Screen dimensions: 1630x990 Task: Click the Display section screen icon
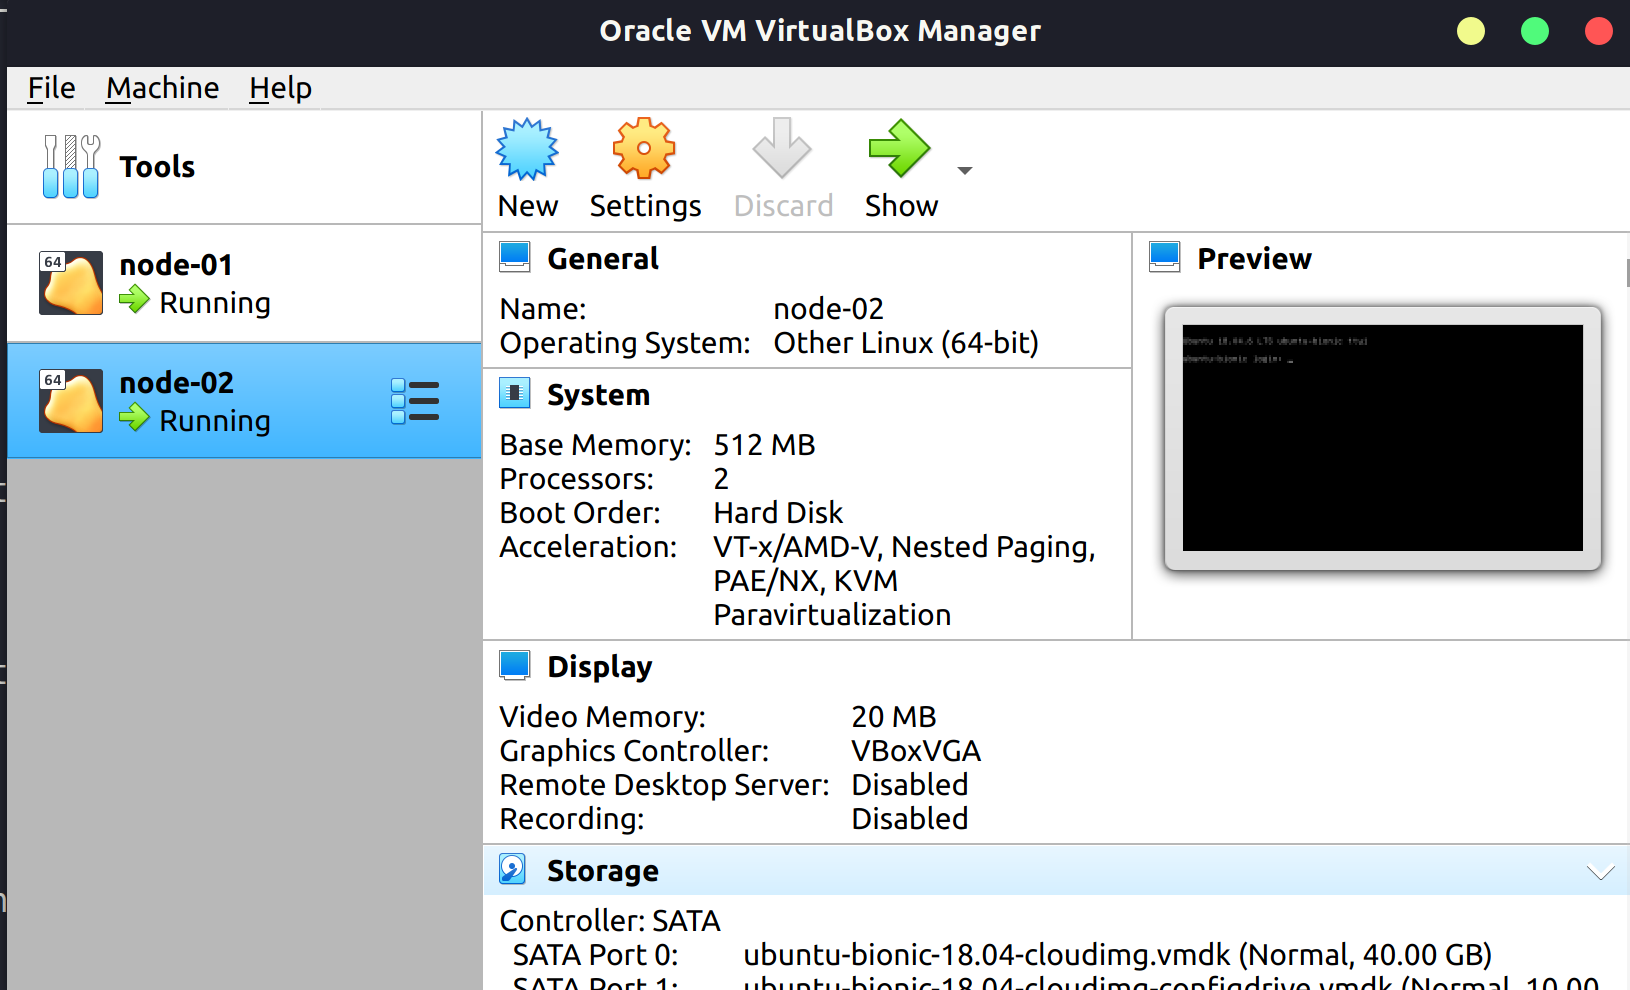[x=515, y=666]
